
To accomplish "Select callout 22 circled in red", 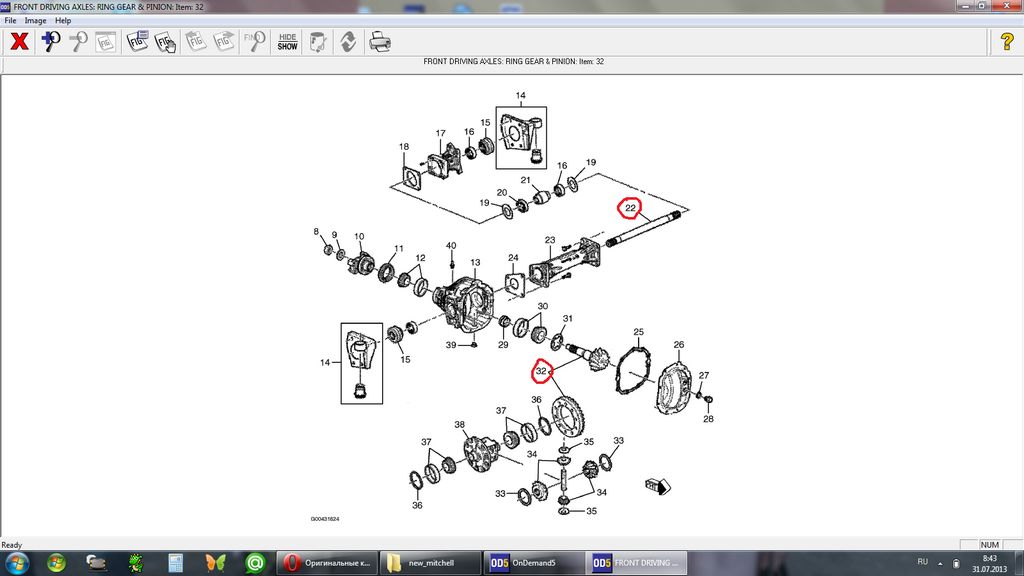I will coord(631,208).
